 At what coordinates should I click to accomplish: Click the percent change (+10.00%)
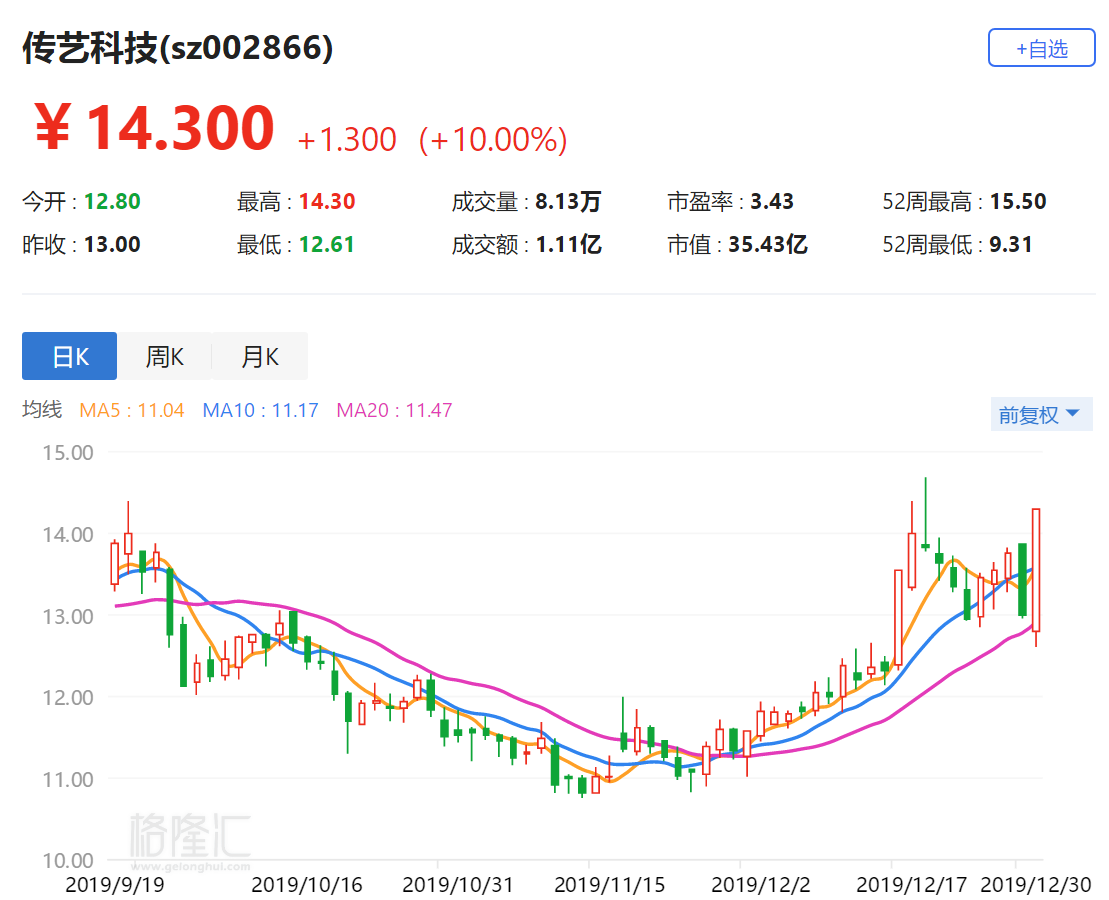point(493,139)
